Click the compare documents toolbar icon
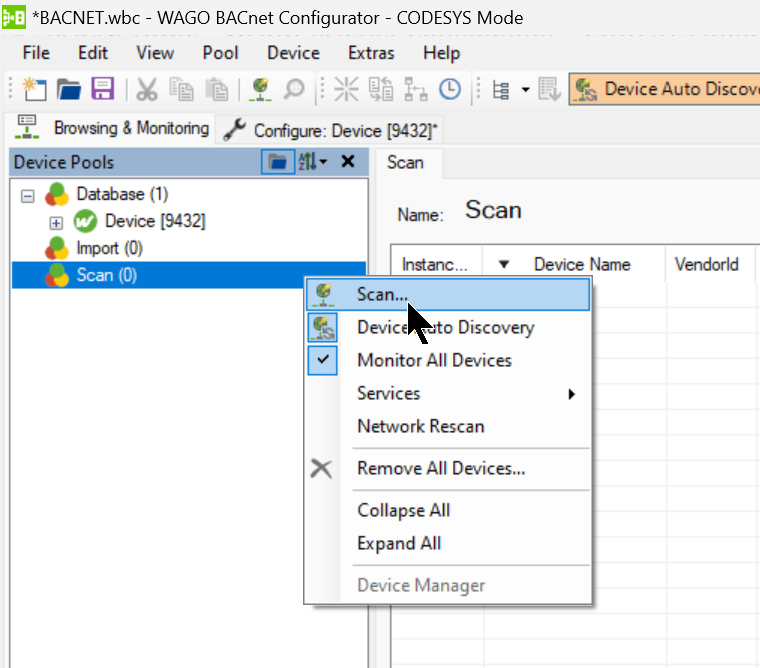 point(381,89)
